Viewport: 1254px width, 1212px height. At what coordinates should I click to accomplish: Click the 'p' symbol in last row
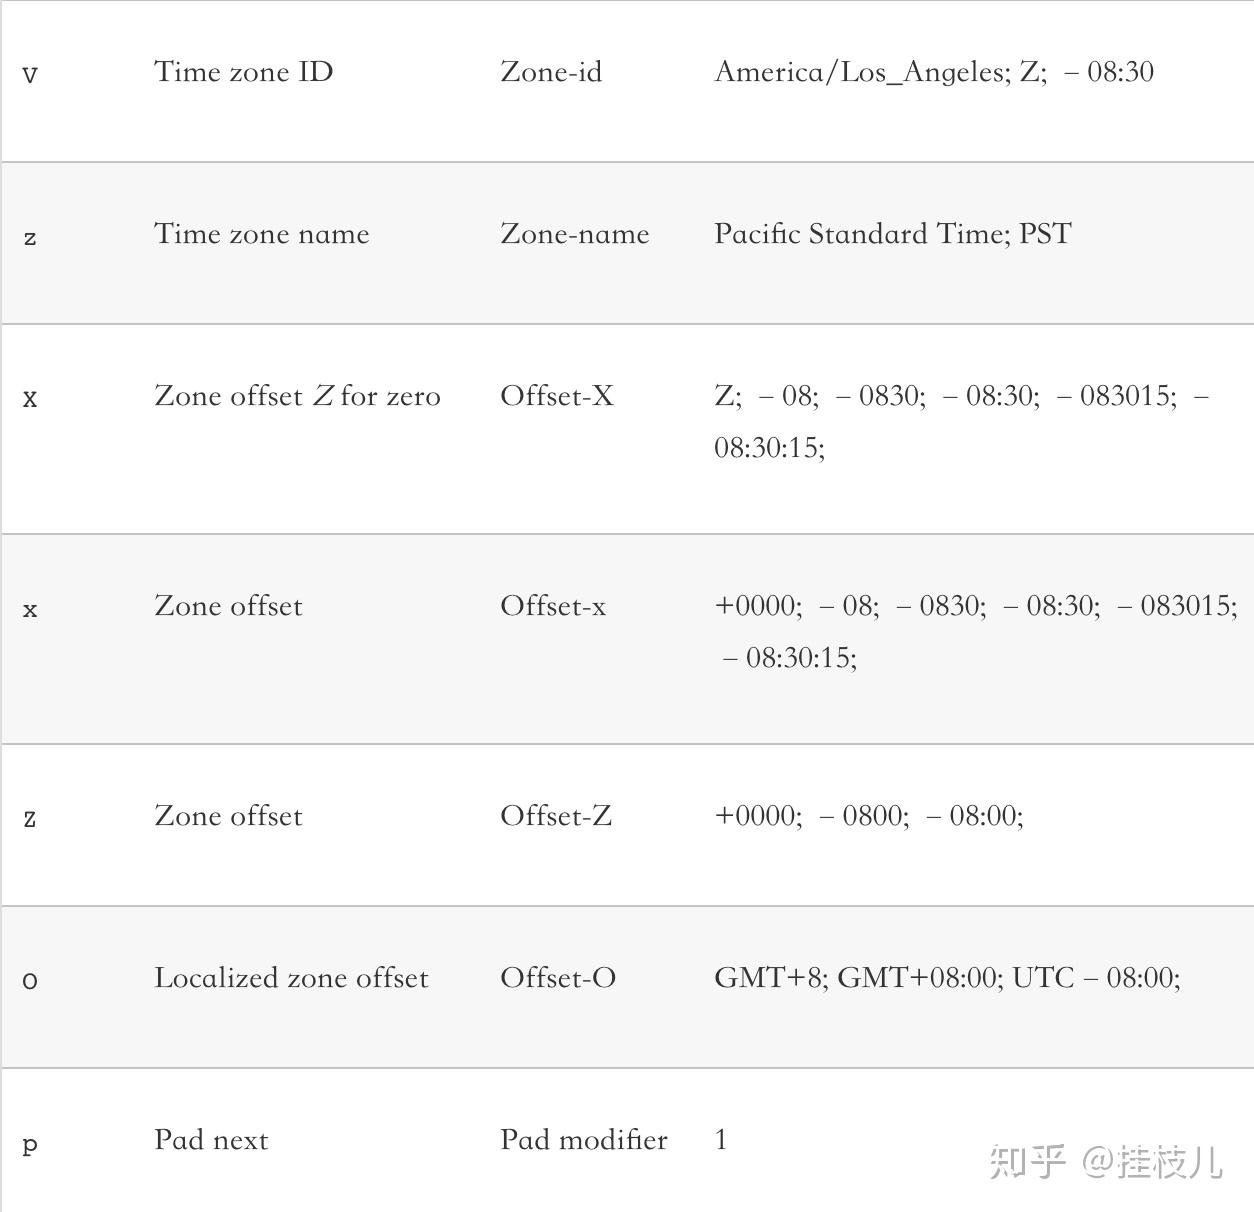[30, 1144]
